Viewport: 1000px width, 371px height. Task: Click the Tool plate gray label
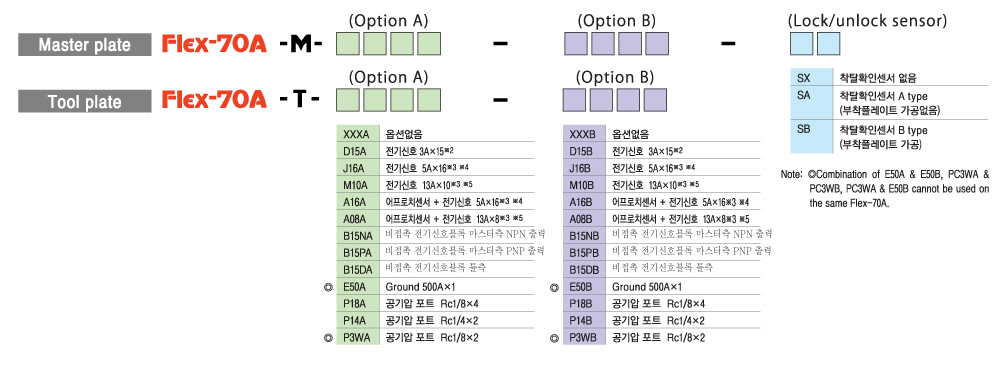(85, 102)
